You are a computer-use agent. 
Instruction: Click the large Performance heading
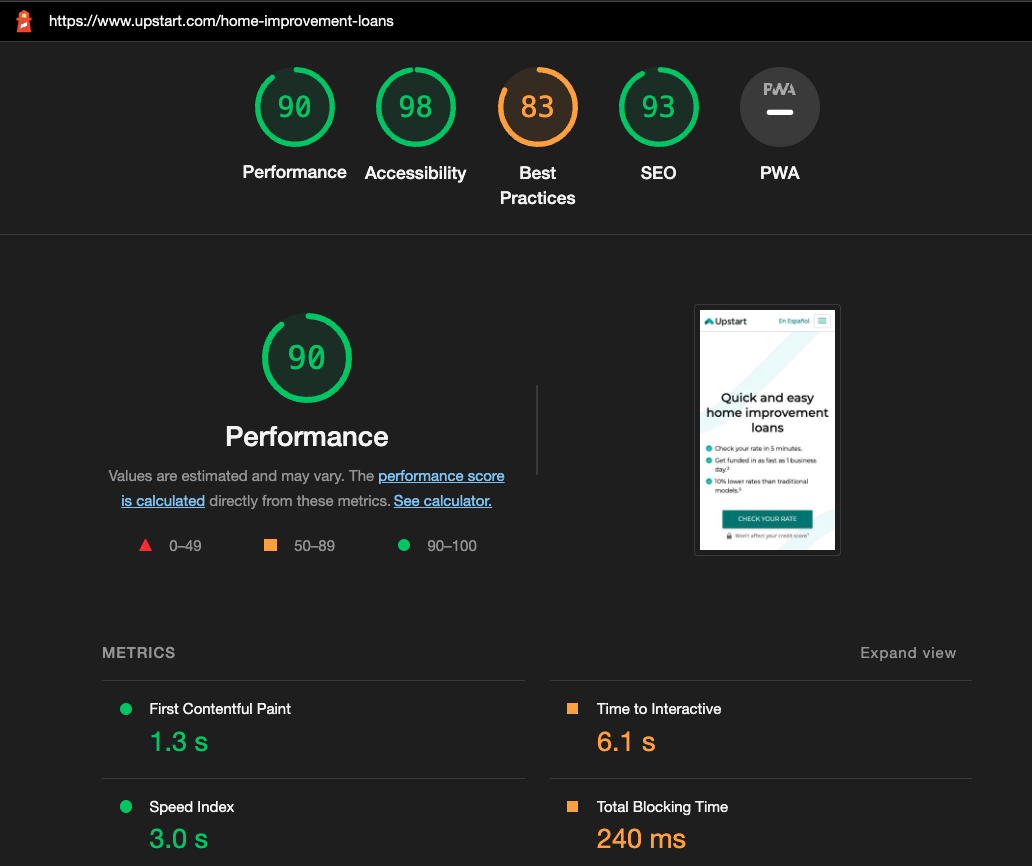coord(307,436)
